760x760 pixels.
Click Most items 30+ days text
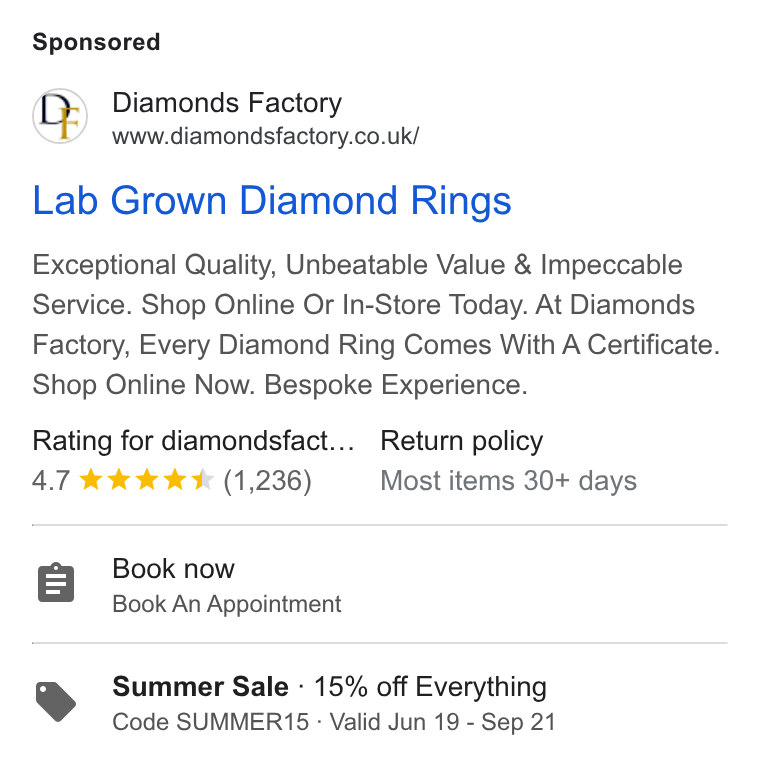508,481
